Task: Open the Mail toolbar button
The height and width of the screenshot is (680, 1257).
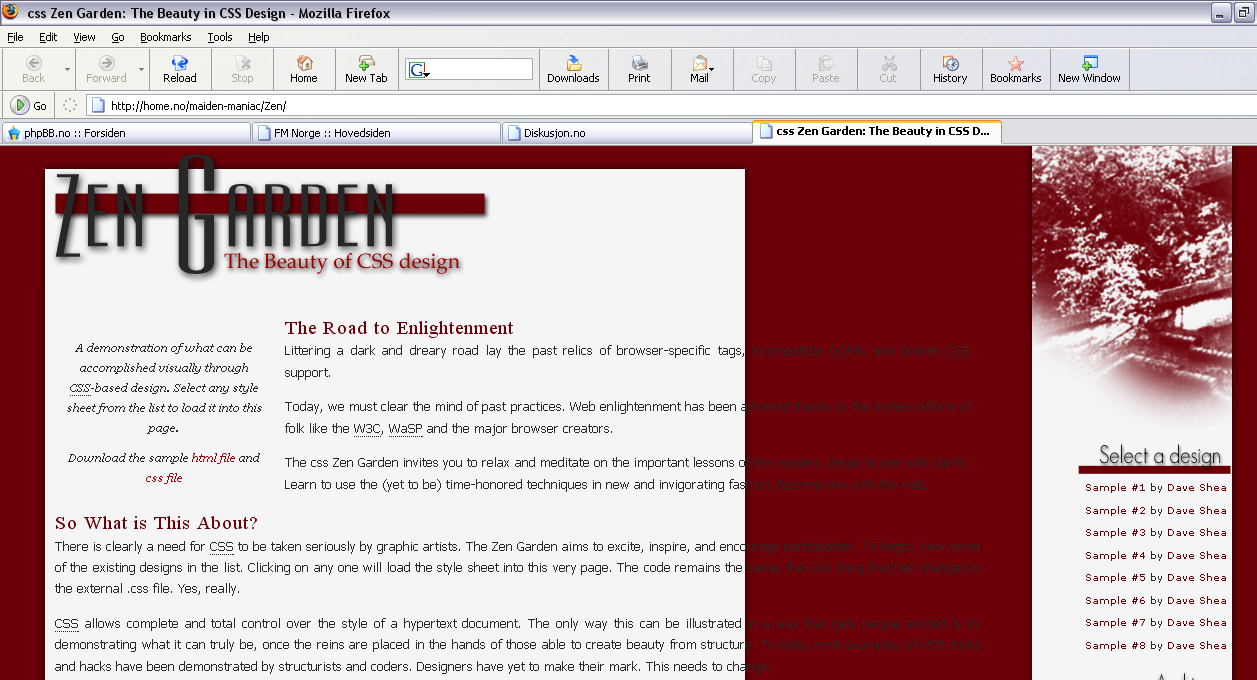Action: (x=700, y=69)
